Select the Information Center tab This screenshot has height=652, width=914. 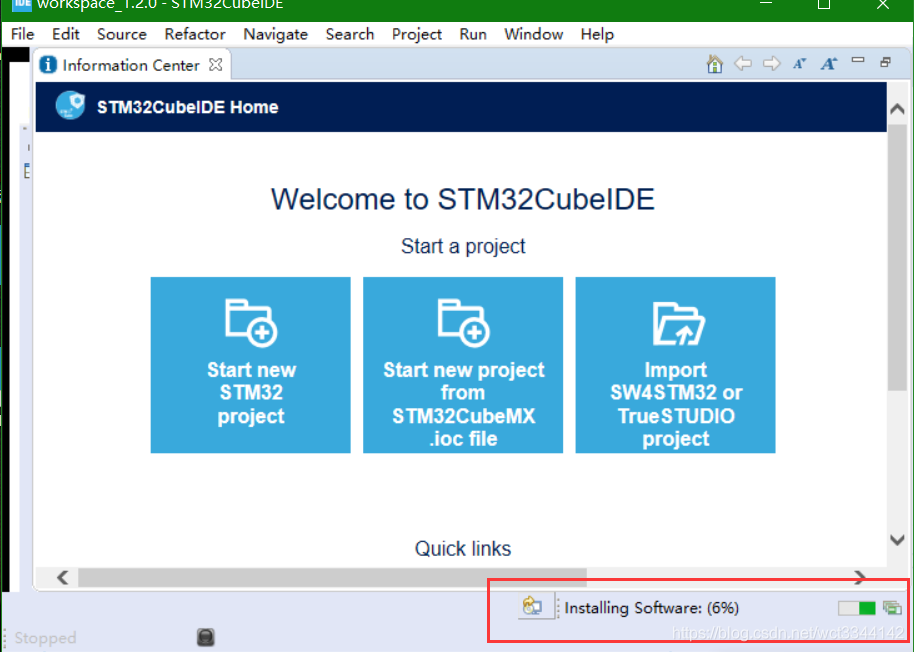[x=131, y=65]
